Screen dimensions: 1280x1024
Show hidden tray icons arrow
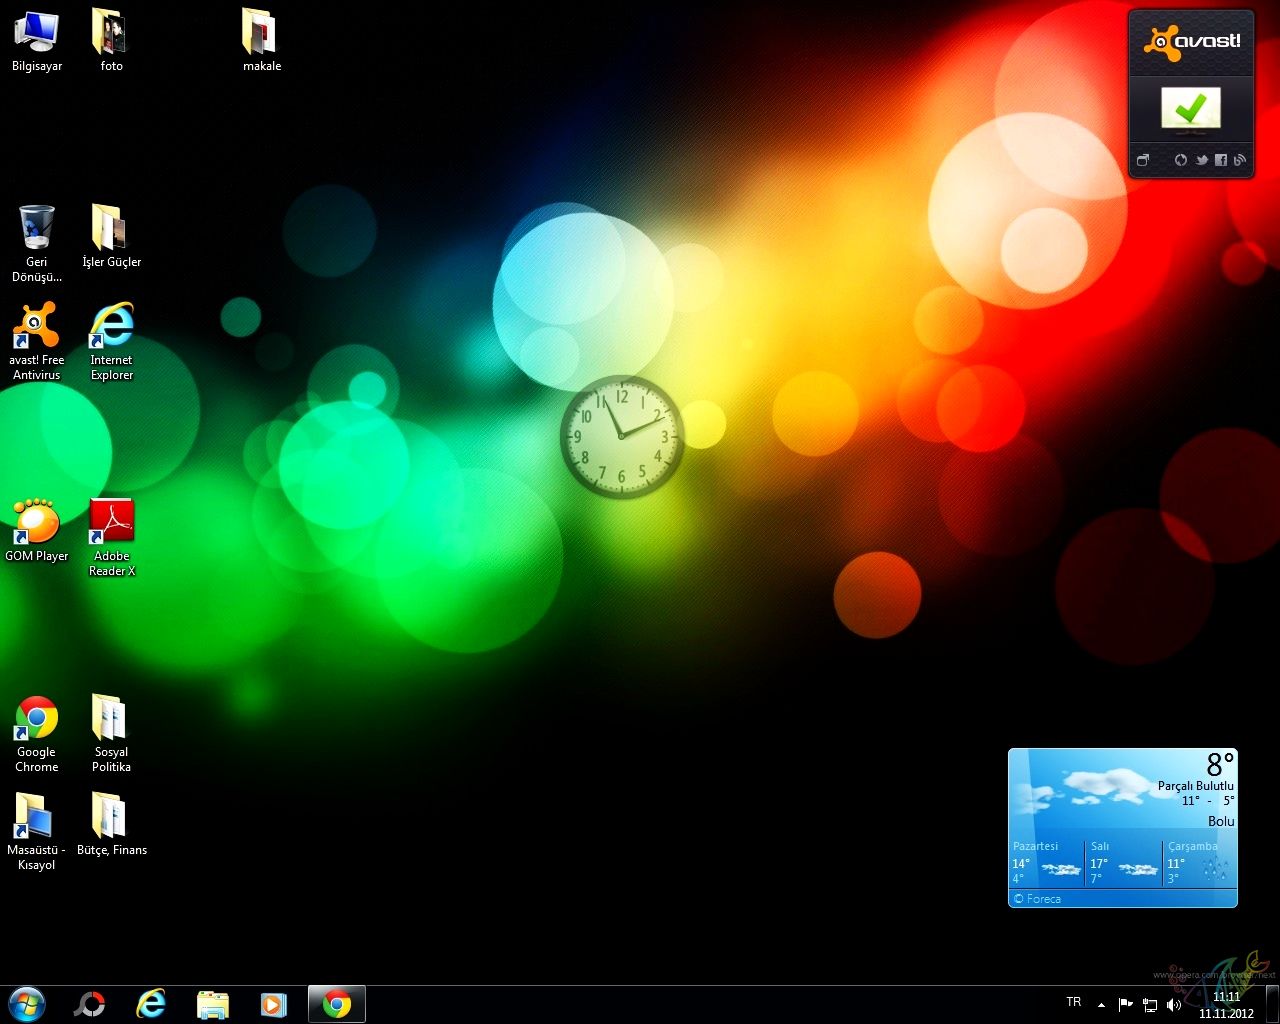pos(1101,1004)
